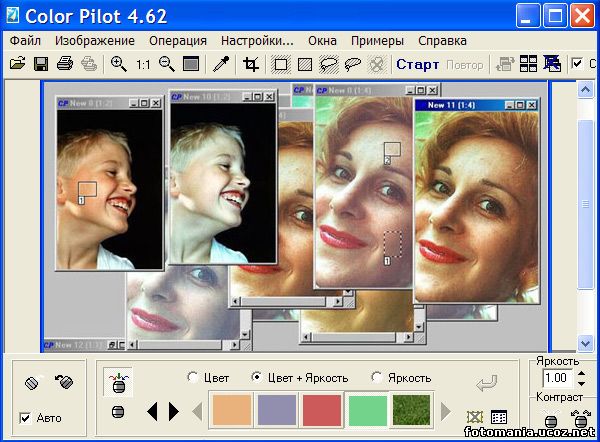Viewport: 600px width, 442px height.
Task: Save image using floppy disk icon
Action: point(41,64)
